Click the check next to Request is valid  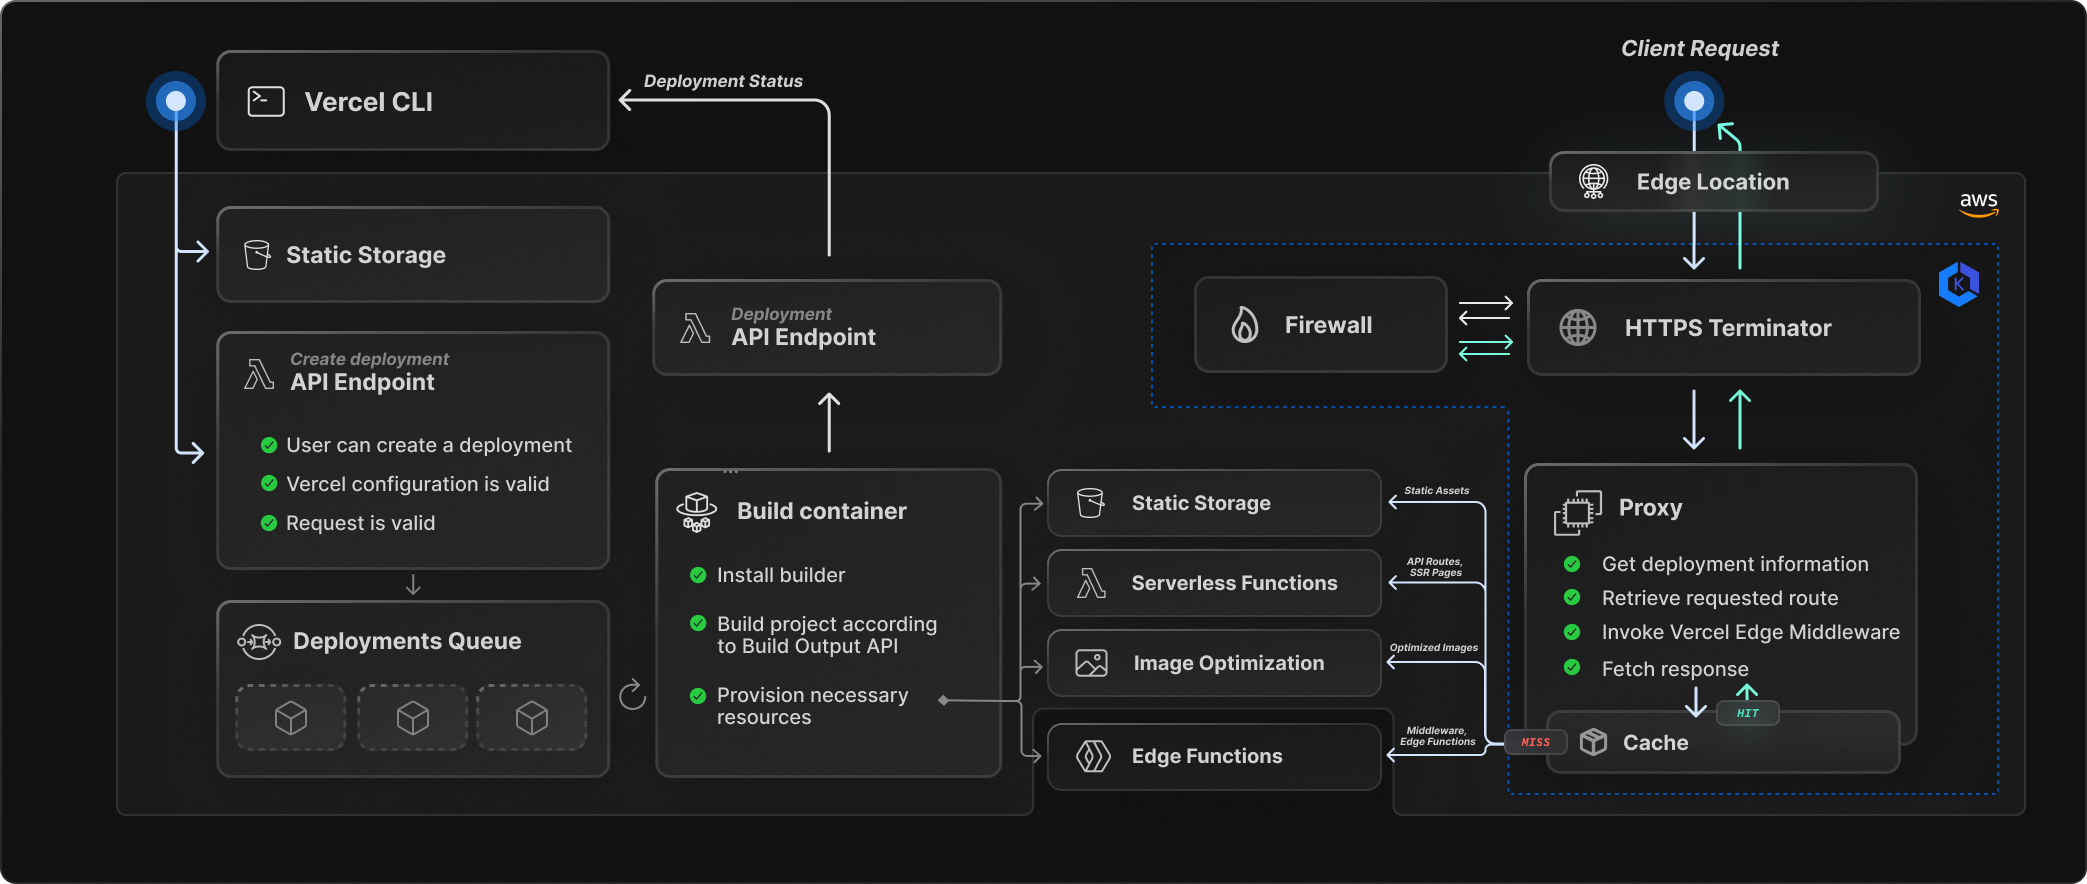269,523
